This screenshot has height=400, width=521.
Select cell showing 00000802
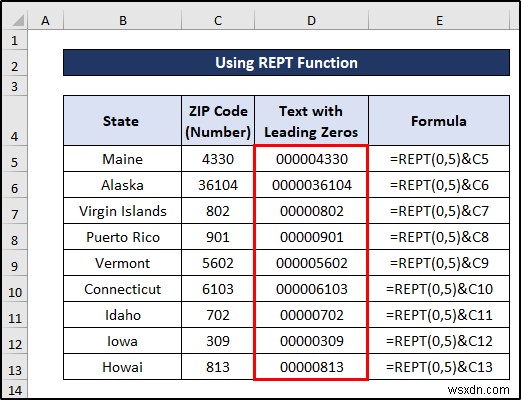pos(311,211)
